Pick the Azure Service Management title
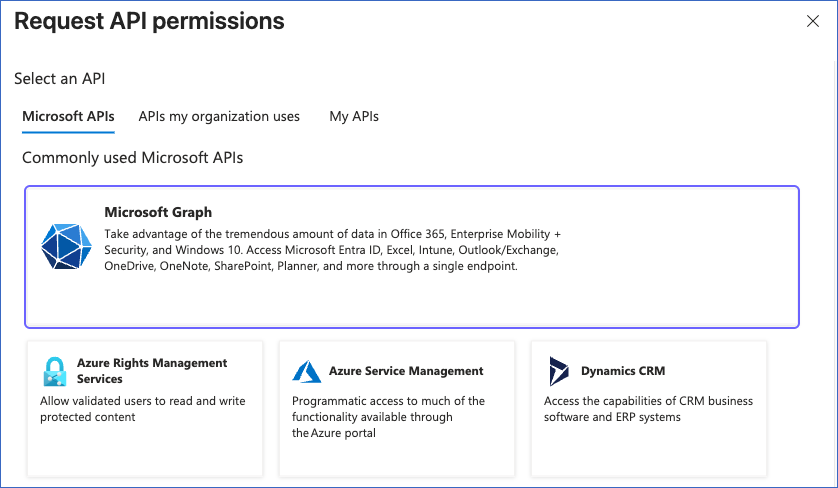 pyautogui.click(x=406, y=370)
